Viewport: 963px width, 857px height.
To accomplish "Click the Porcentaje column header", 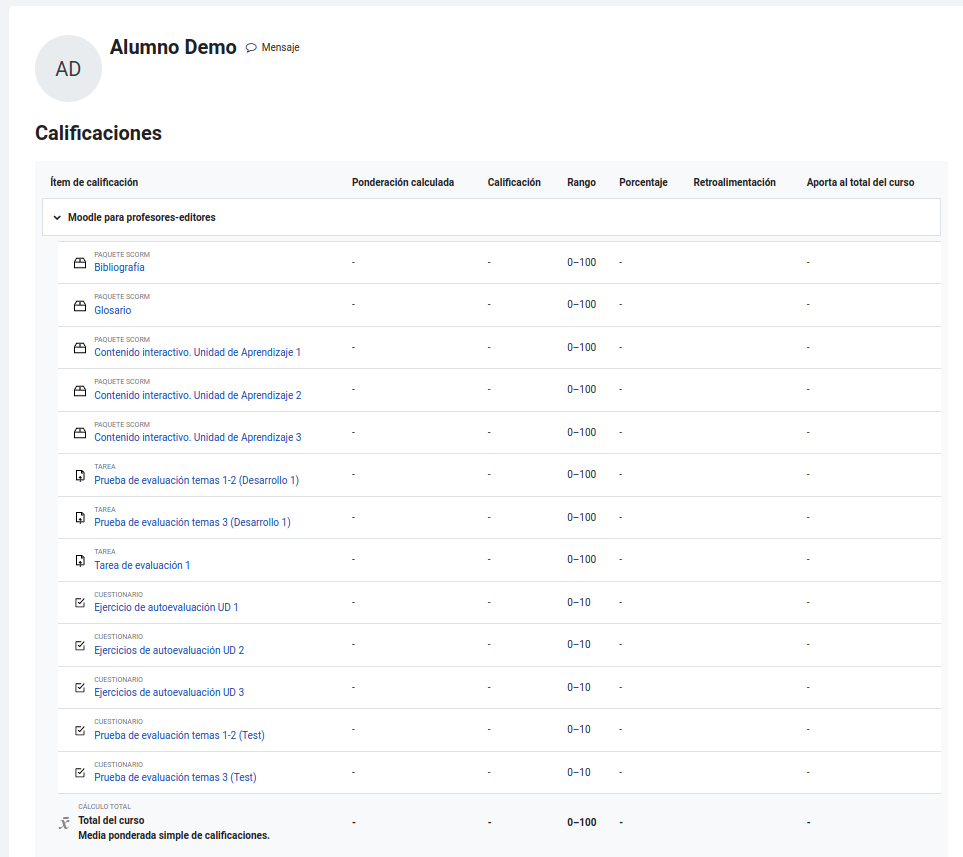I will point(643,182).
